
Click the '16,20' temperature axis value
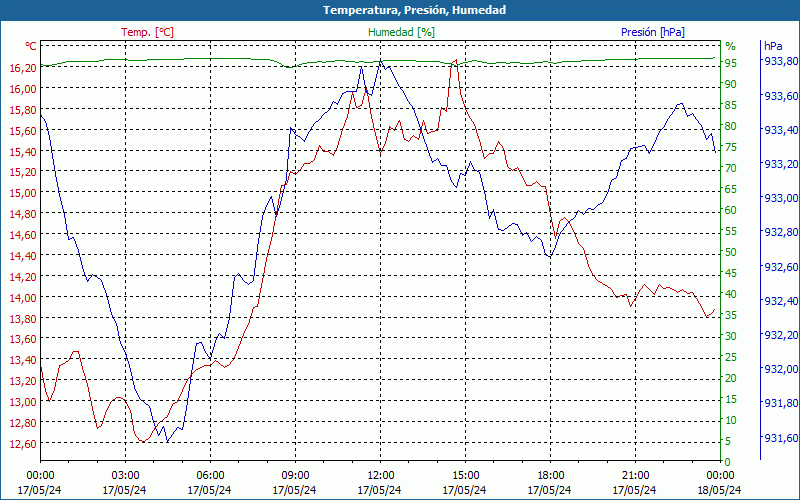[23, 68]
